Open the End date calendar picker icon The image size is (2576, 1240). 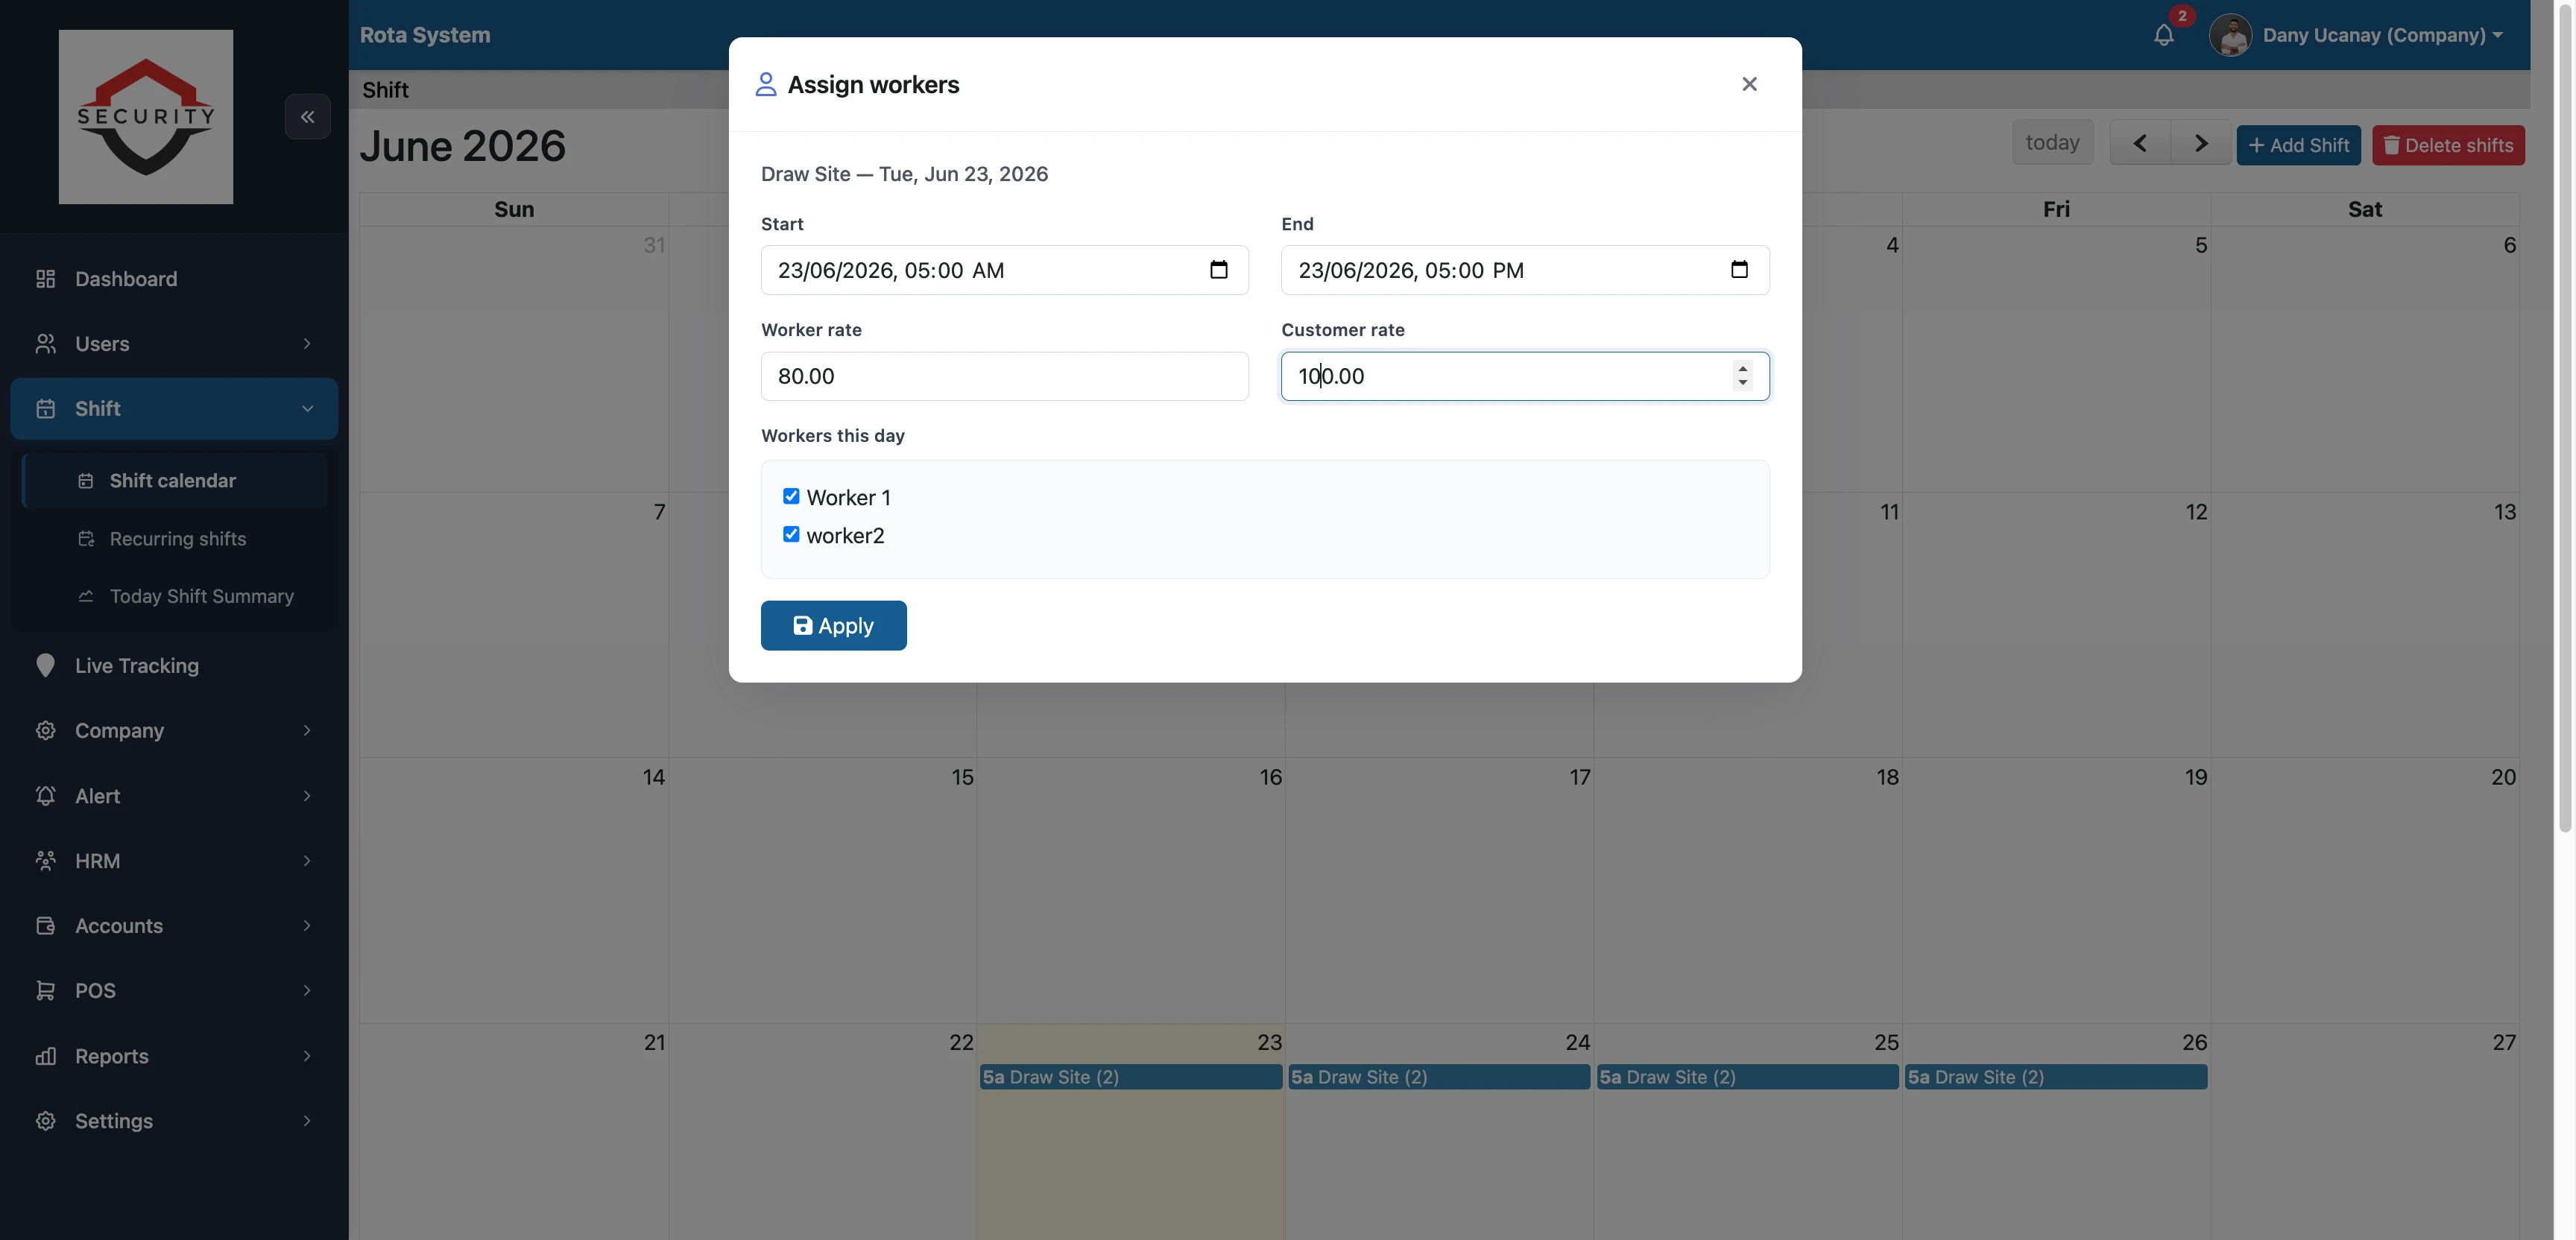(1739, 270)
